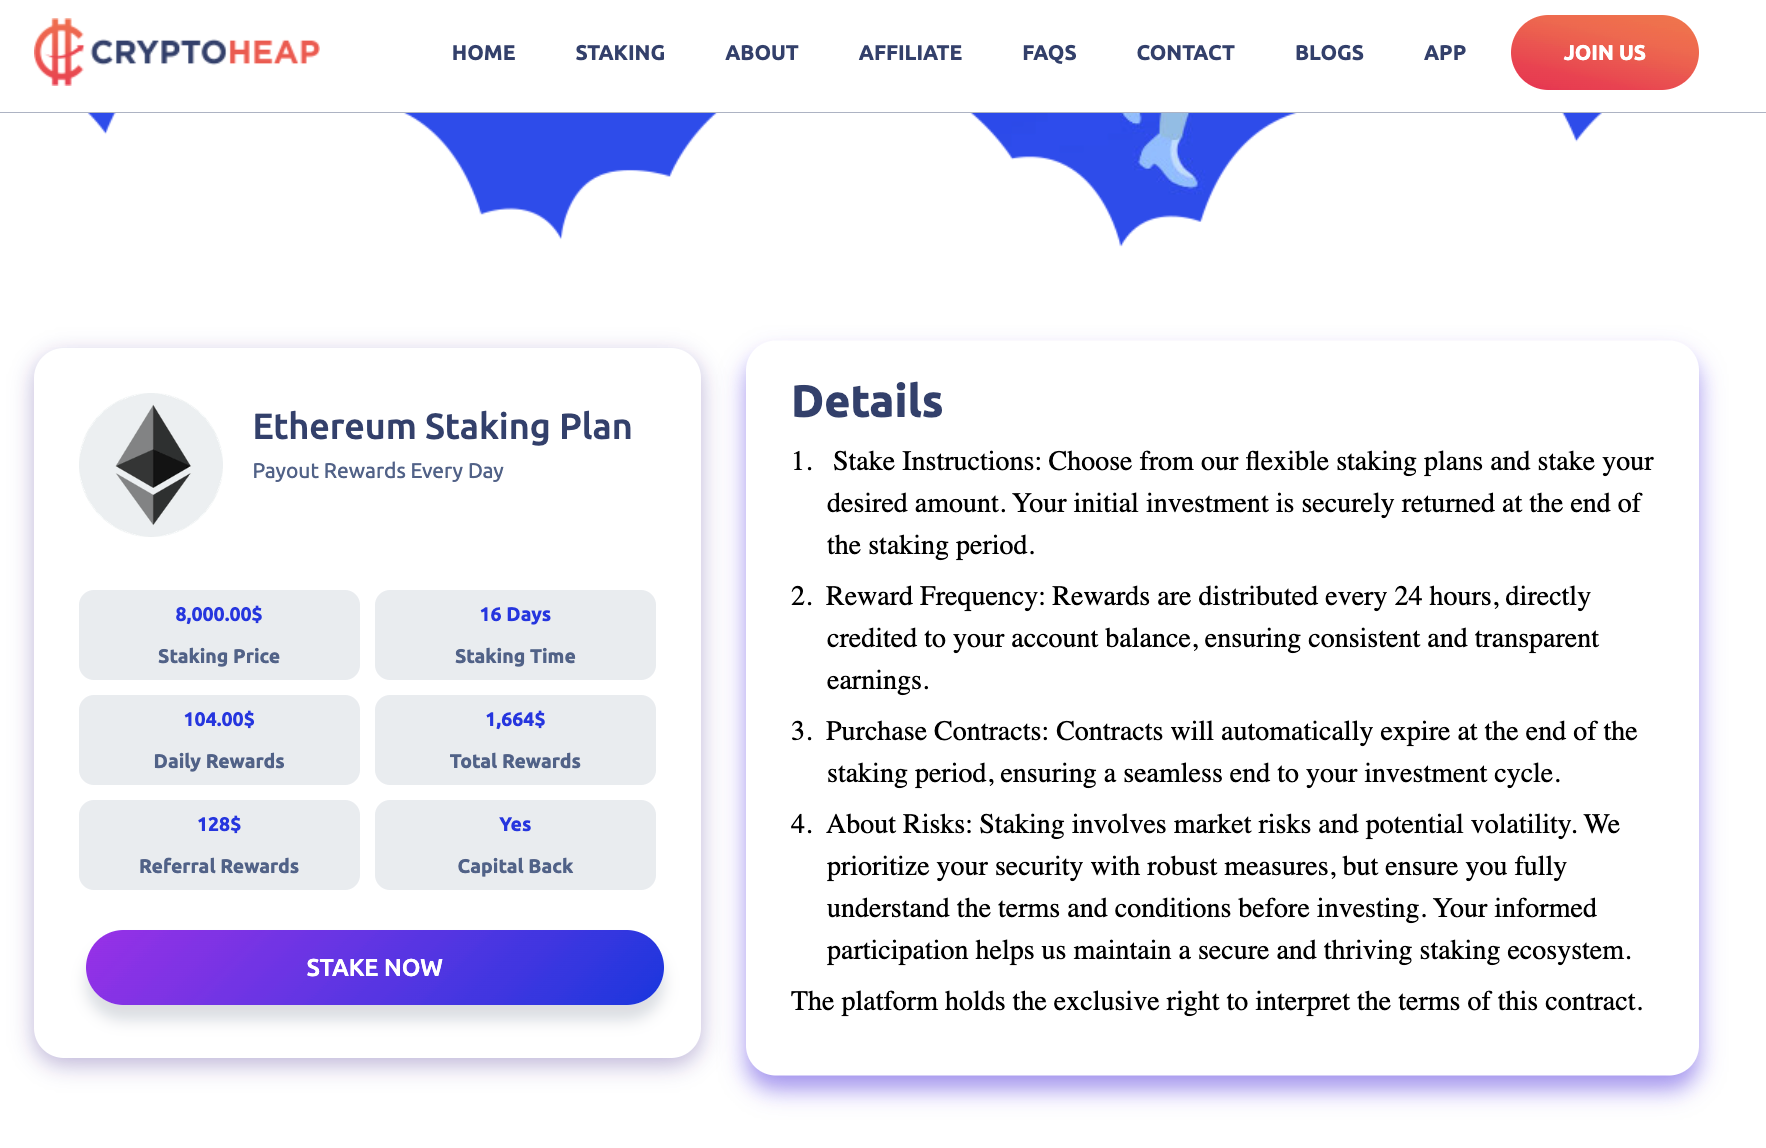This screenshot has height=1148, width=1766.
Task: Click the Ethereum diamond icon
Action: point(152,465)
